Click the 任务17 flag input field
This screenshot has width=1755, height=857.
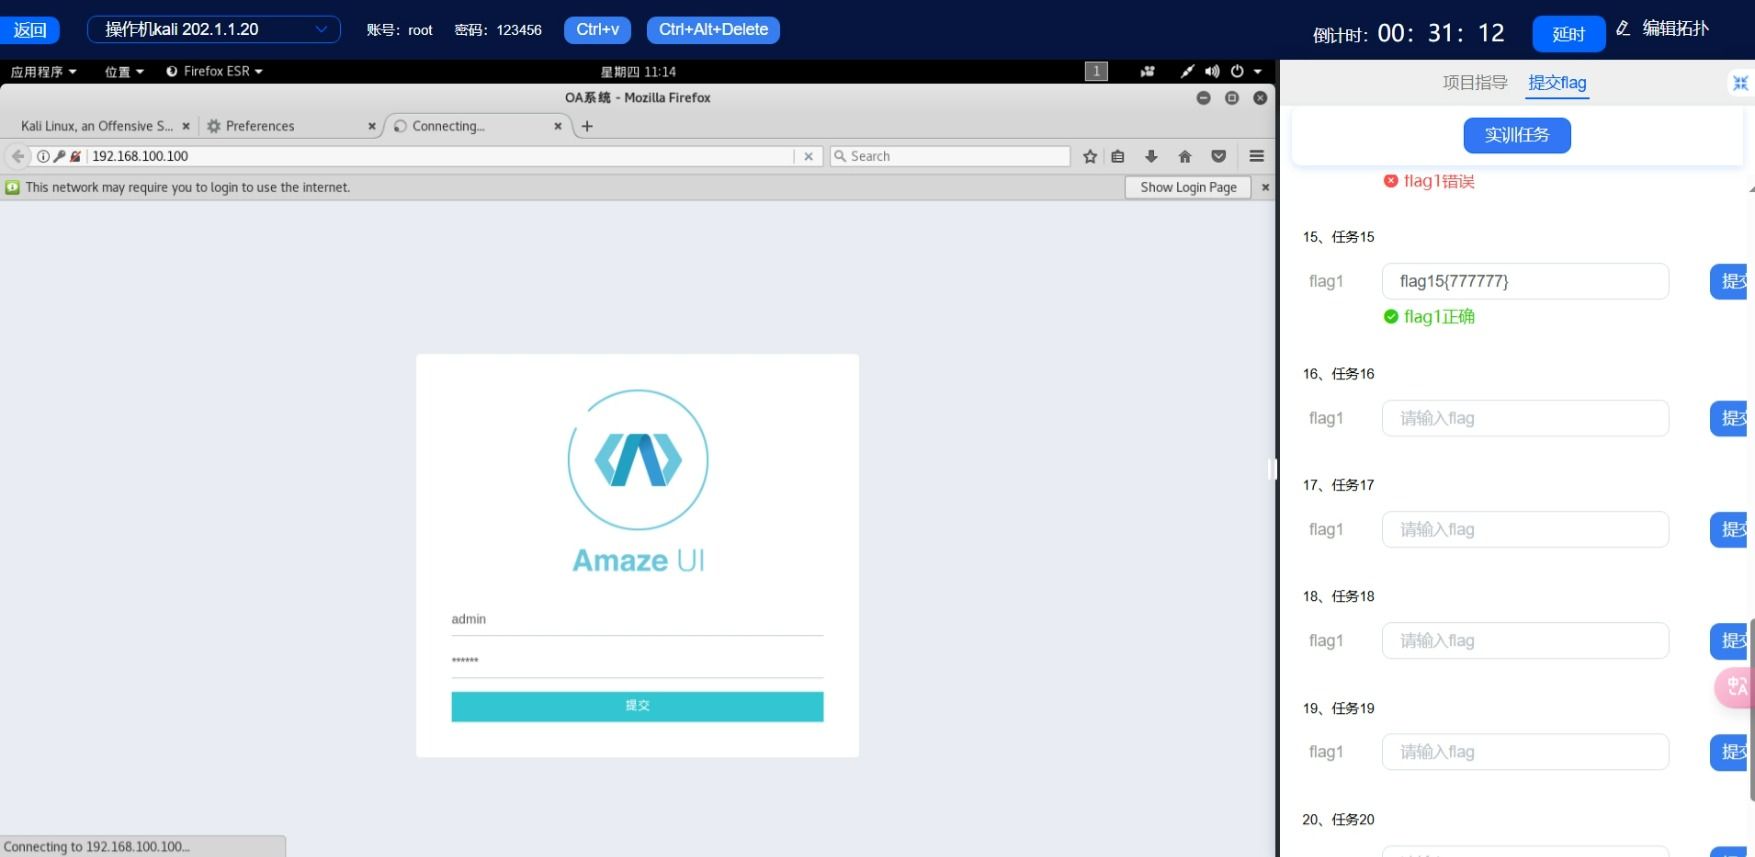[x=1525, y=529]
